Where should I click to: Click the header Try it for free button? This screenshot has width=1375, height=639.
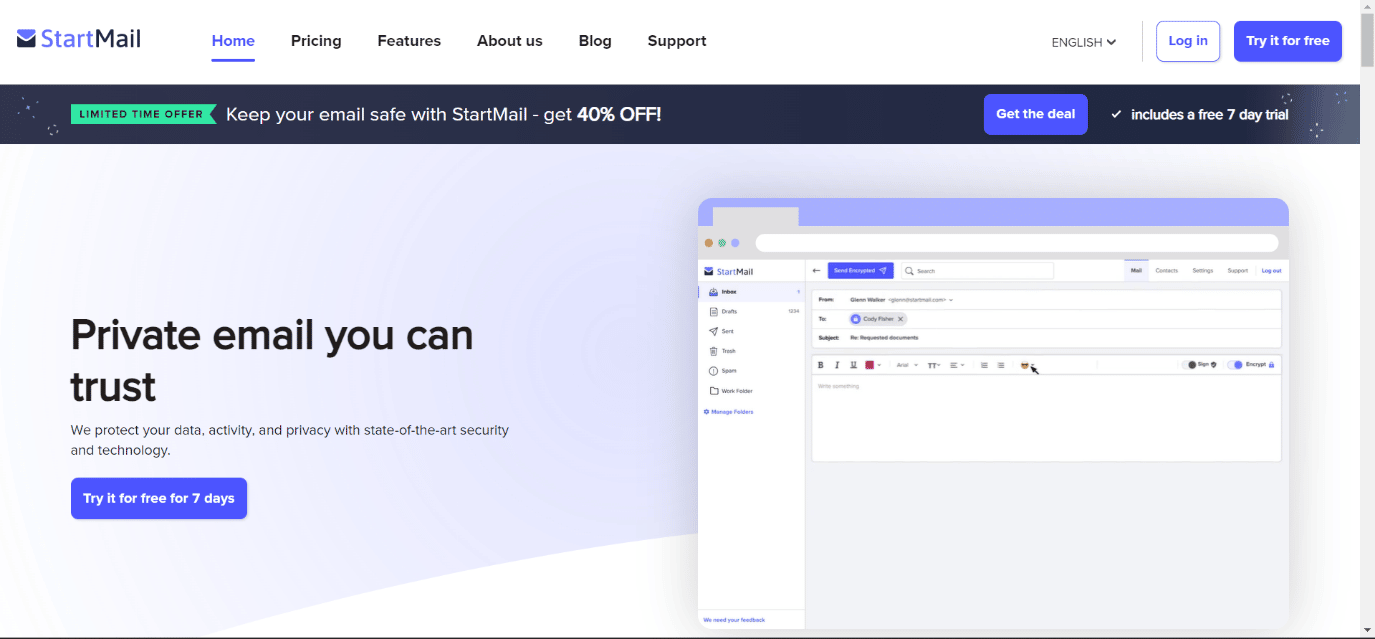click(1288, 41)
